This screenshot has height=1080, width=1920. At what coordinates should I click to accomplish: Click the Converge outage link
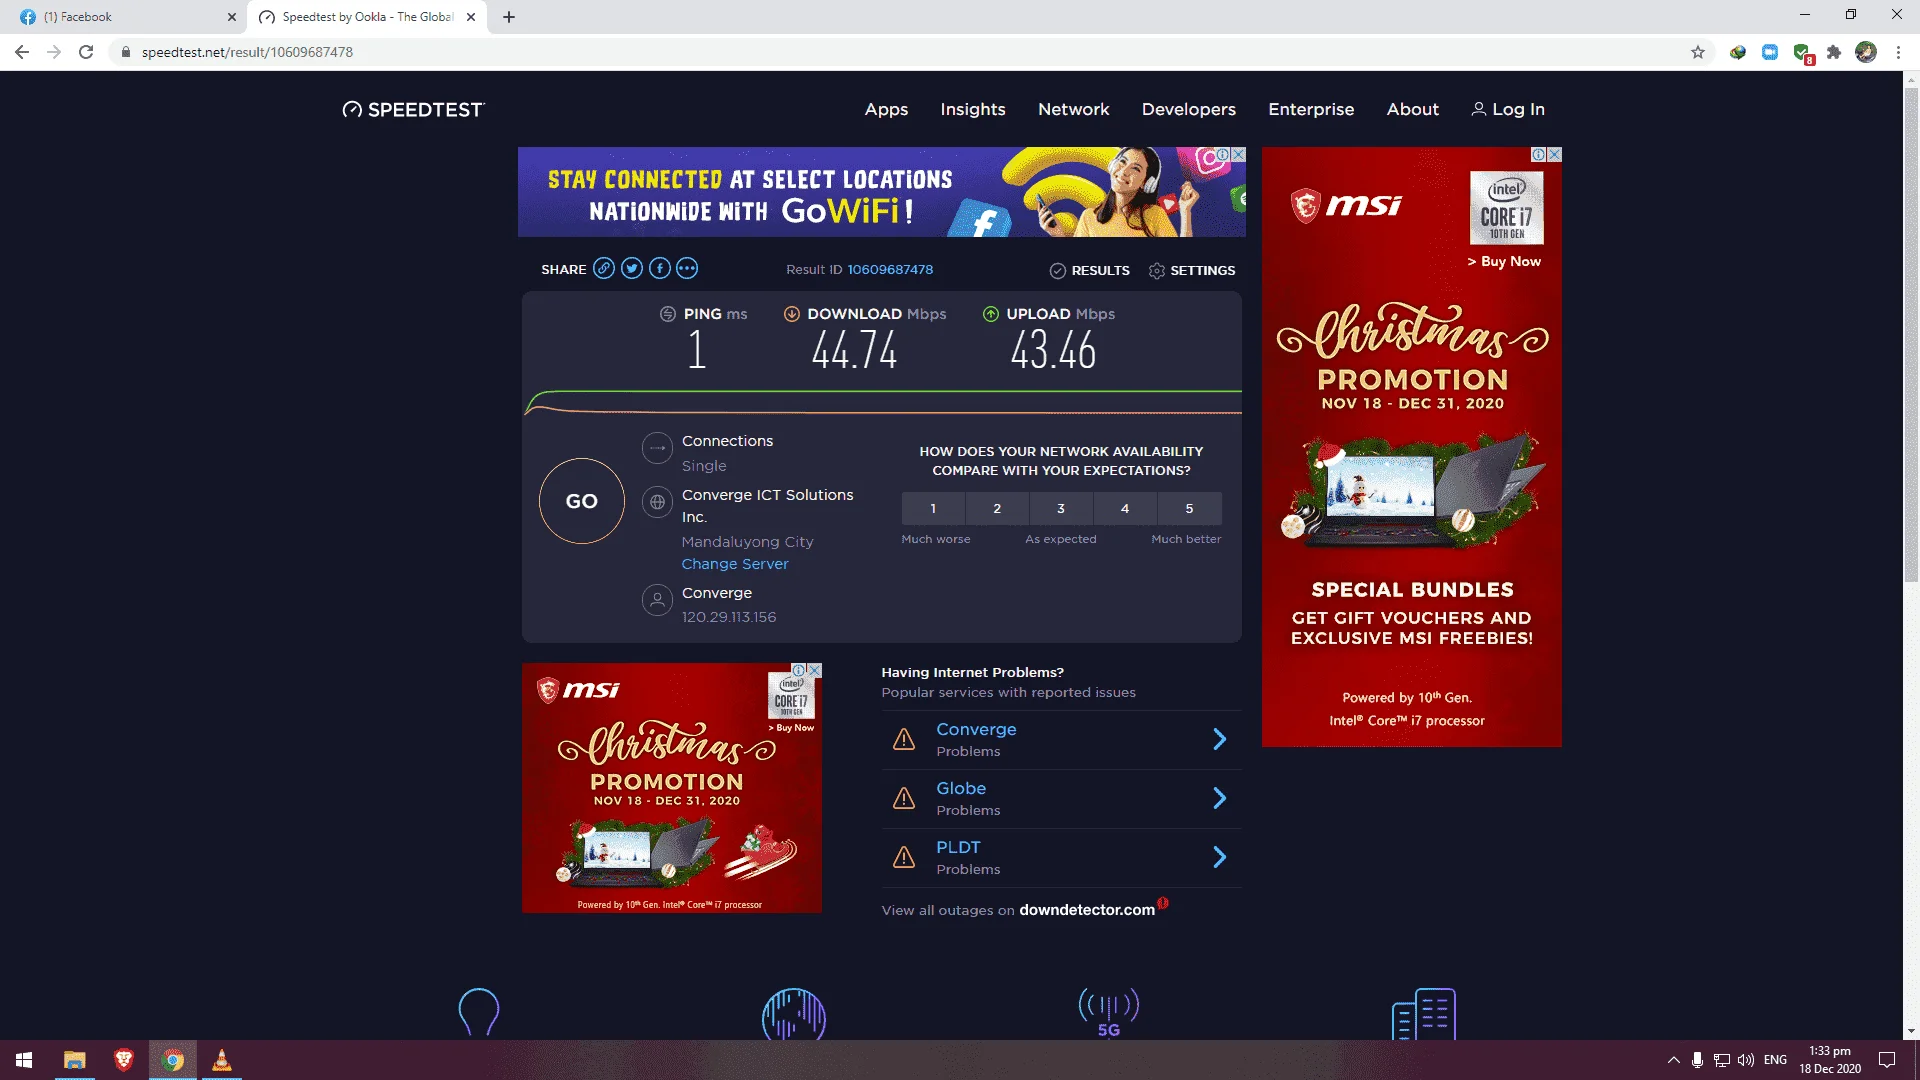(x=976, y=730)
